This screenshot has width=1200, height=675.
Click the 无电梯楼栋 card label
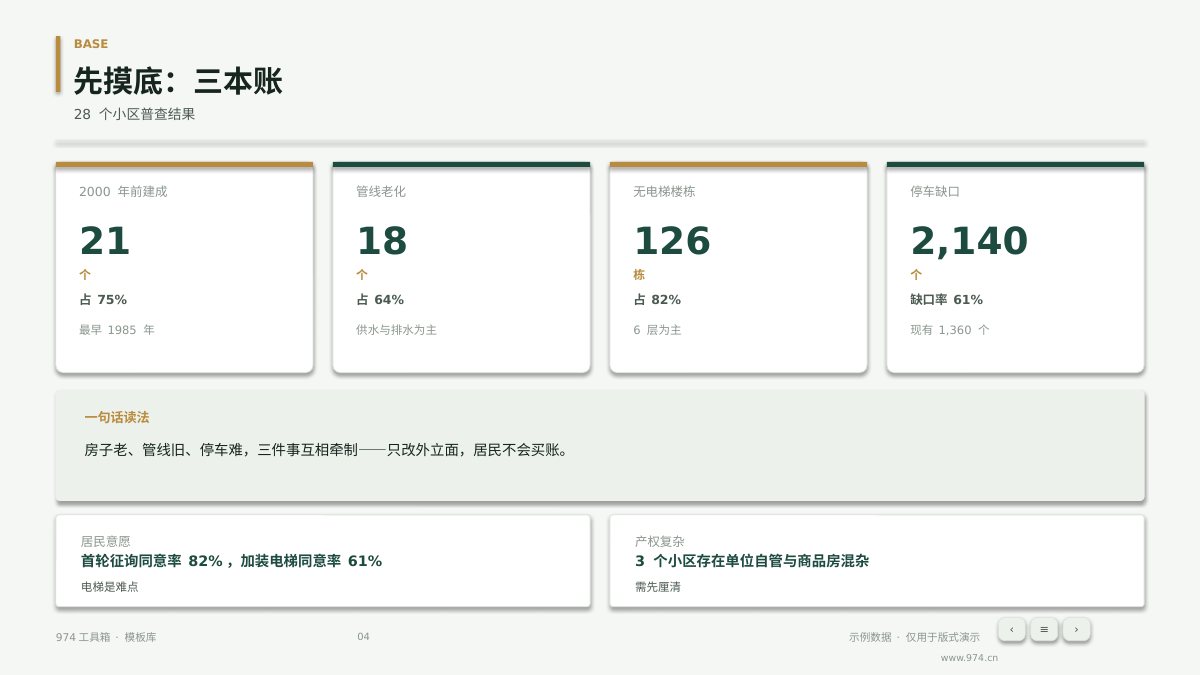click(664, 191)
